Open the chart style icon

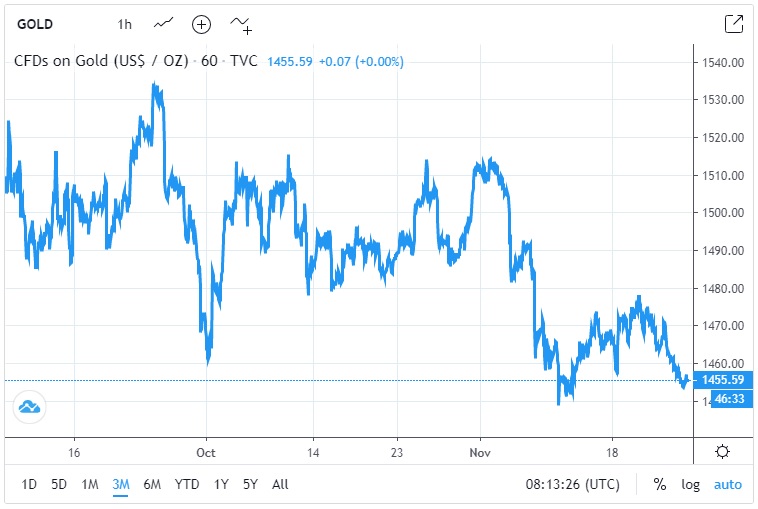(163, 23)
